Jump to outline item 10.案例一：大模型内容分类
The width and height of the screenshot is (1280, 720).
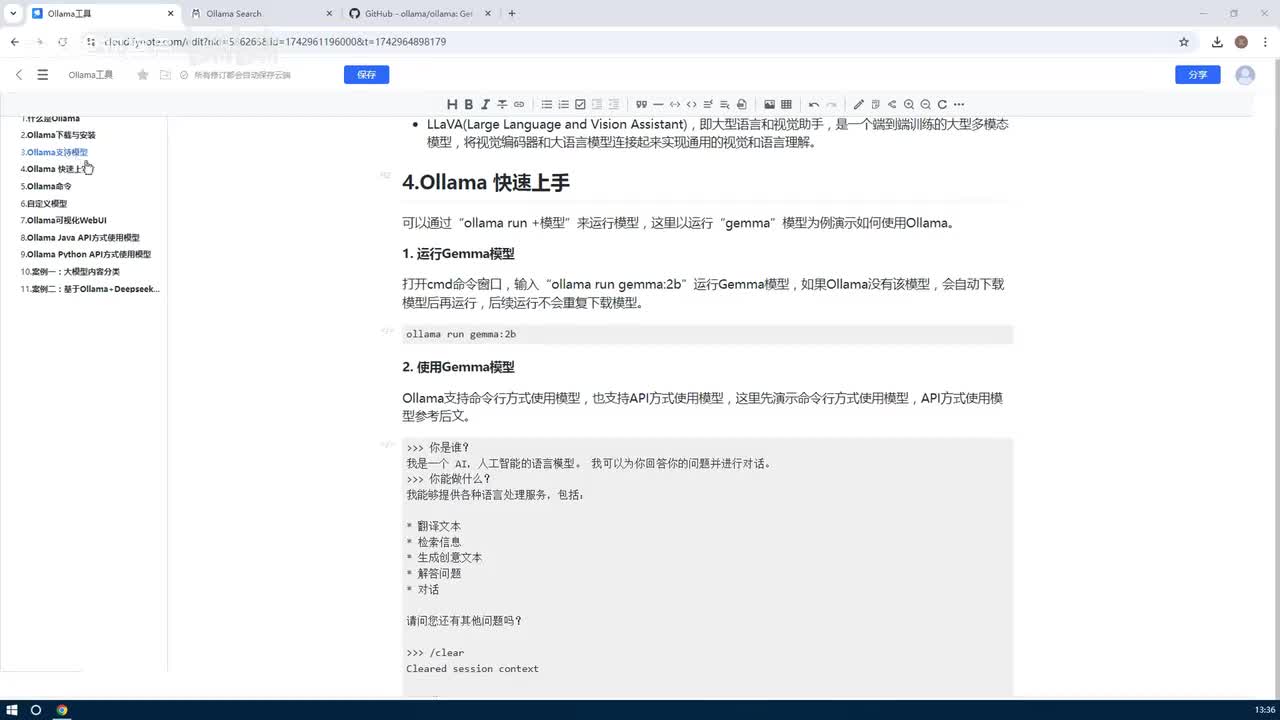[x=70, y=272]
